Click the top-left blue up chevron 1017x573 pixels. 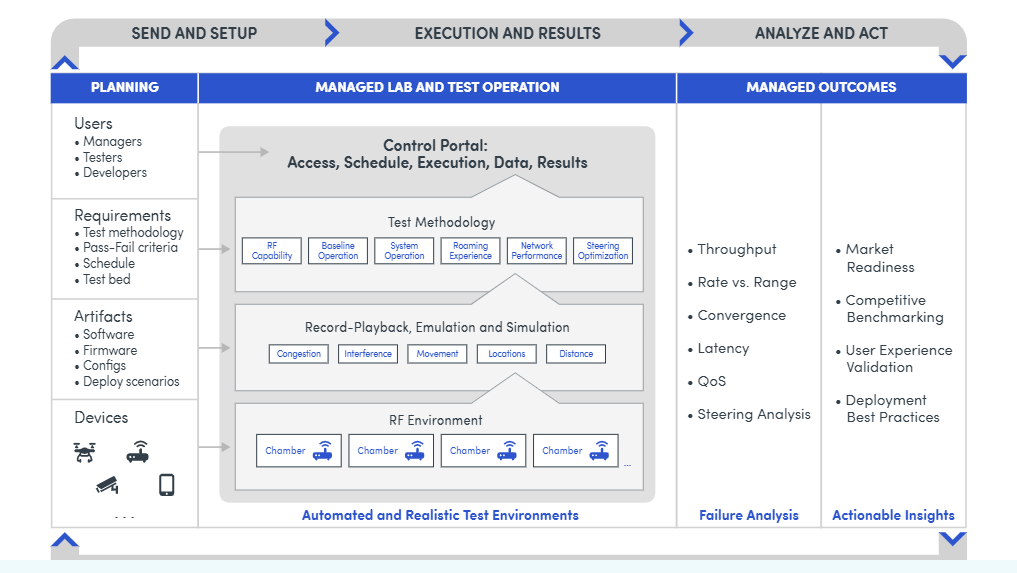[x=65, y=62]
